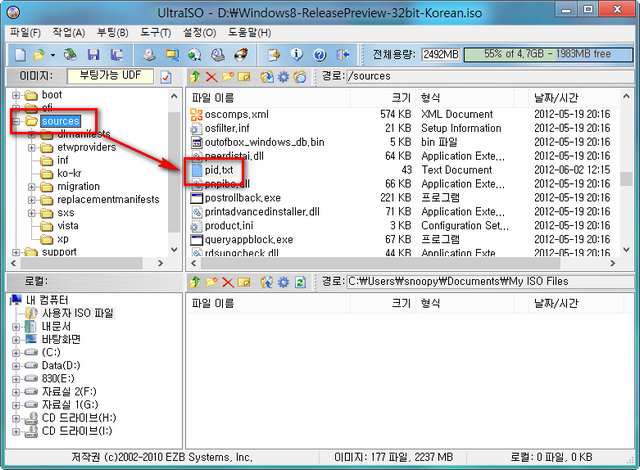This screenshot has height=470, width=640.
Task: Click the Compress ISO folder icon
Action: tap(172, 55)
